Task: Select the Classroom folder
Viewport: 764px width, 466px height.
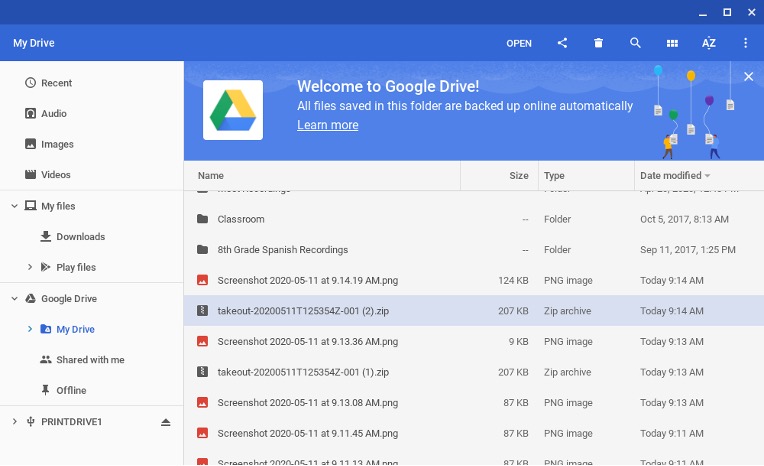Action: pyautogui.click(x=474, y=219)
